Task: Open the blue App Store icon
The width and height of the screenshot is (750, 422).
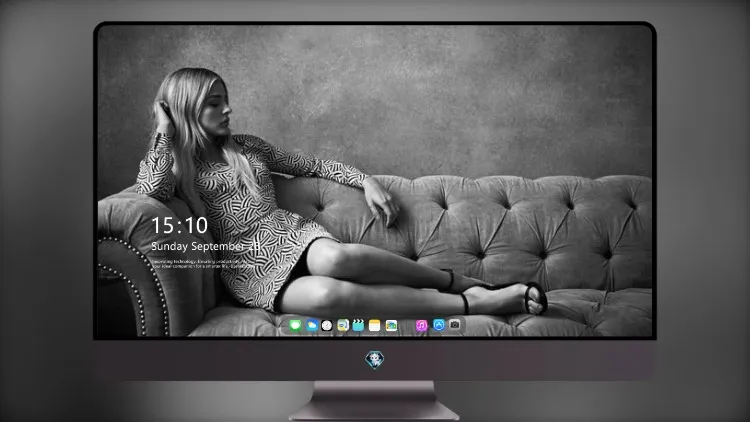Action: [439, 325]
